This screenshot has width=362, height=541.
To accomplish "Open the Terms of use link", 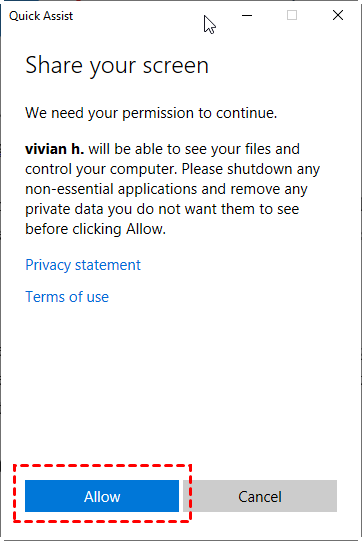I will tap(67, 297).
